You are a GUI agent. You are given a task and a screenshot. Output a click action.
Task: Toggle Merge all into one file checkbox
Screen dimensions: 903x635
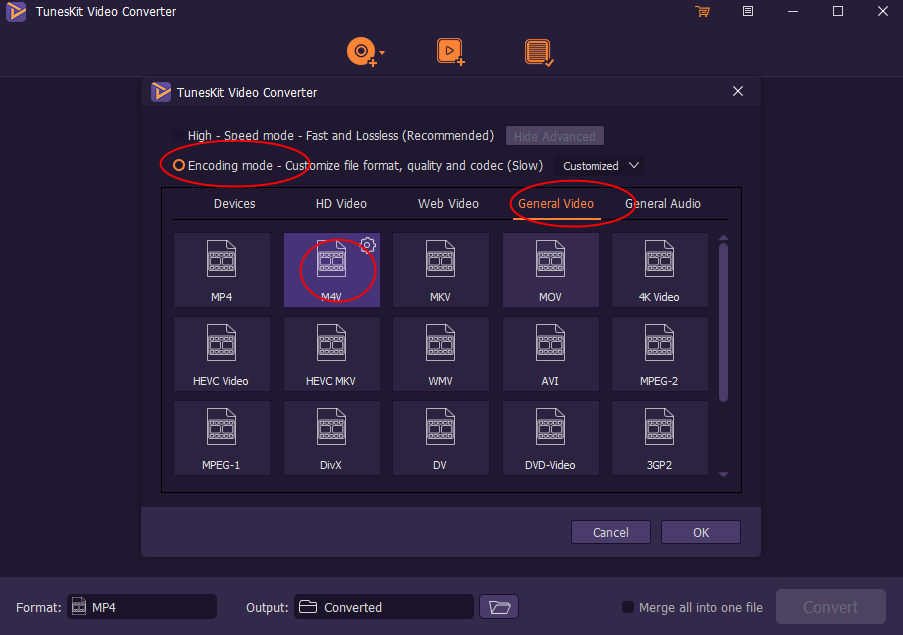pos(628,607)
